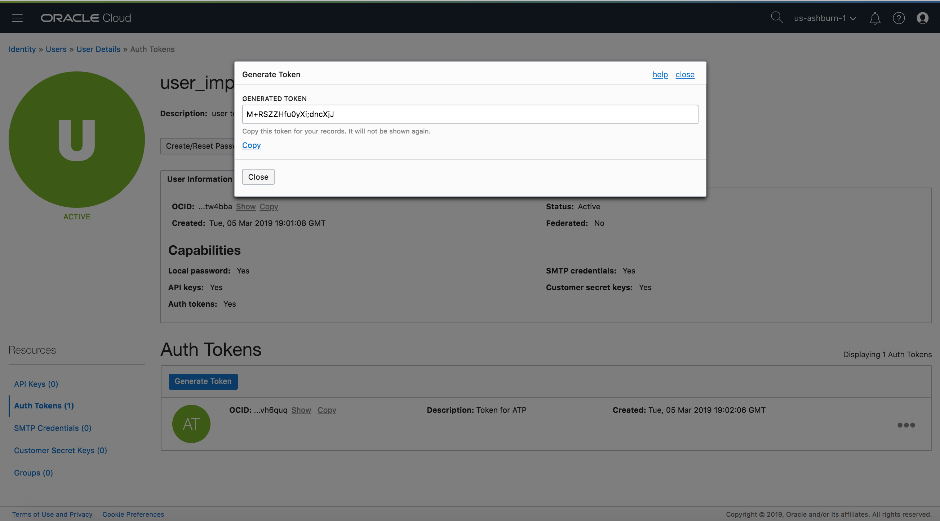Open the three-dot actions menu for token

906,425
